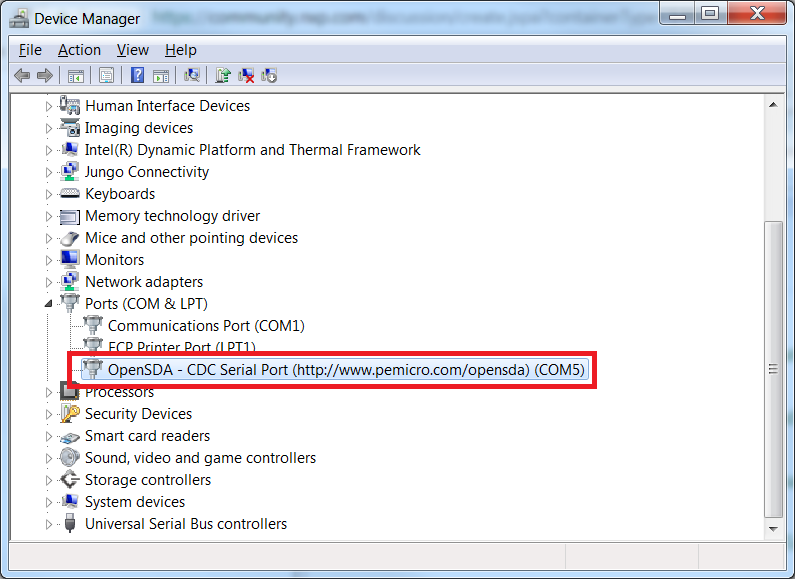This screenshot has height=579, width=795.
Task: Expand the System devices node
Action: point(49,502)
